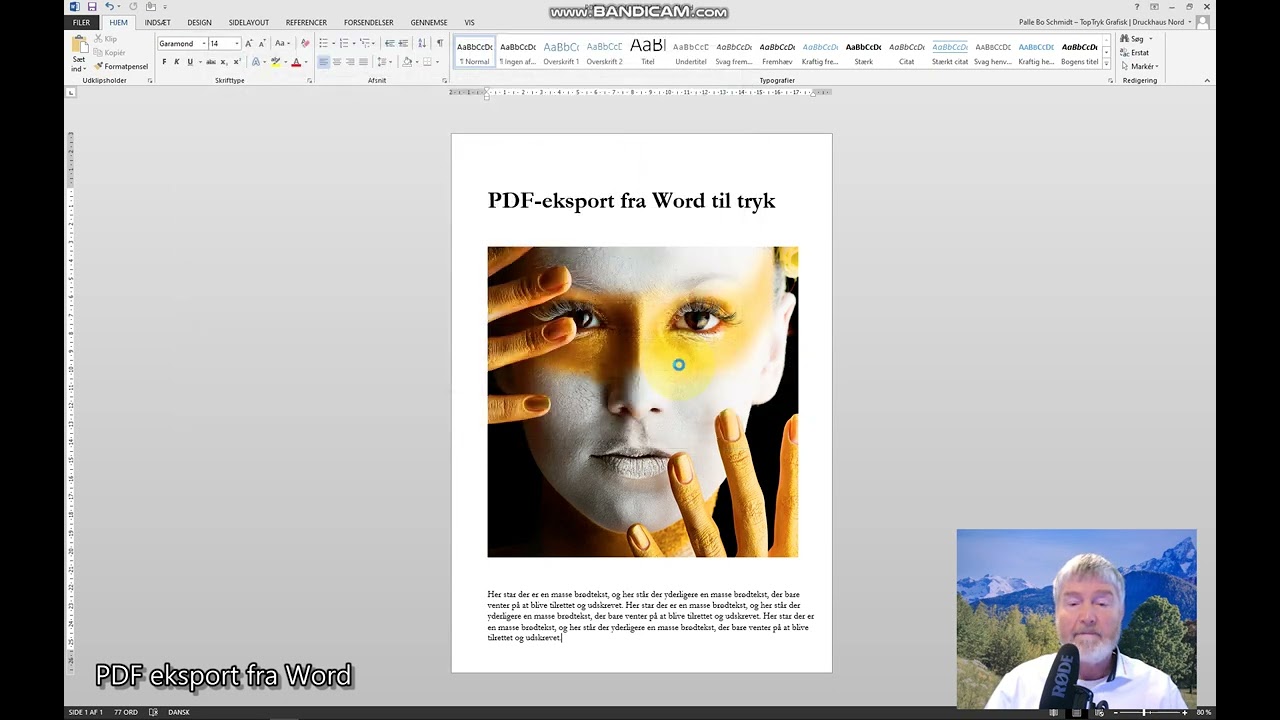Apply paragraph shading with the paint bucket

coord(407,62)
